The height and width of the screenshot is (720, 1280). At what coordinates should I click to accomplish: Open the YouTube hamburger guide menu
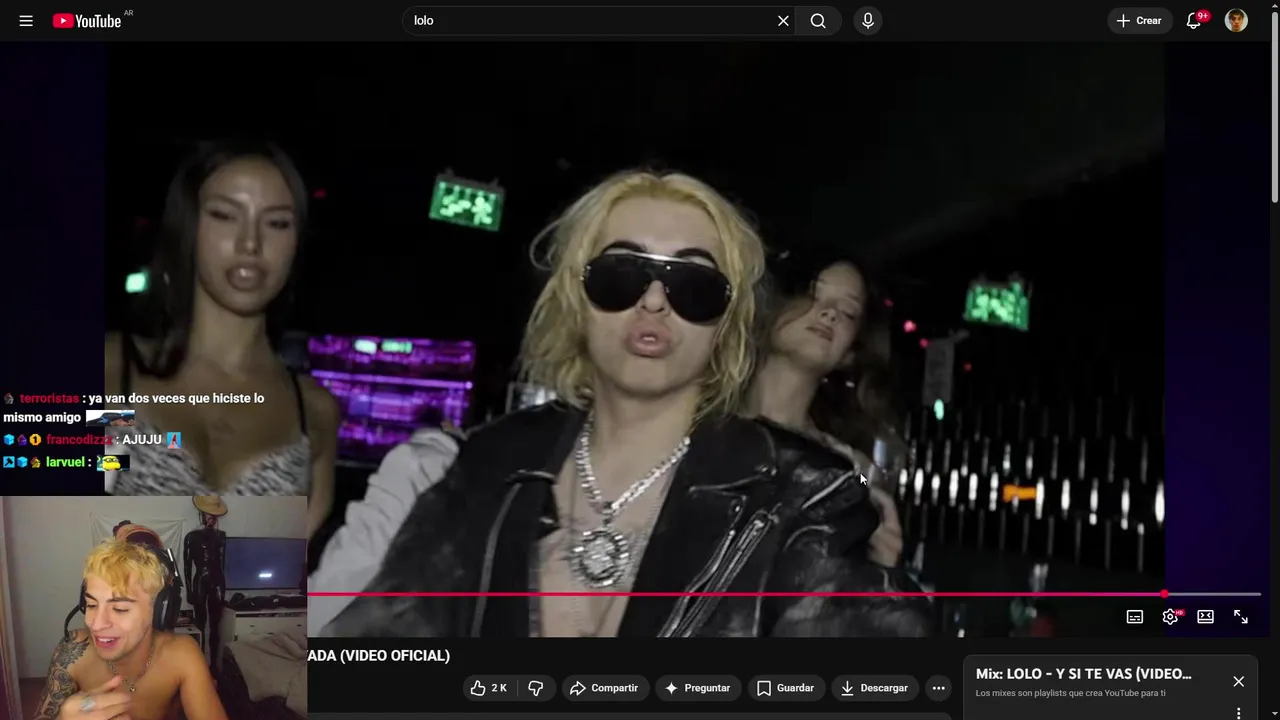pos(26,21)
